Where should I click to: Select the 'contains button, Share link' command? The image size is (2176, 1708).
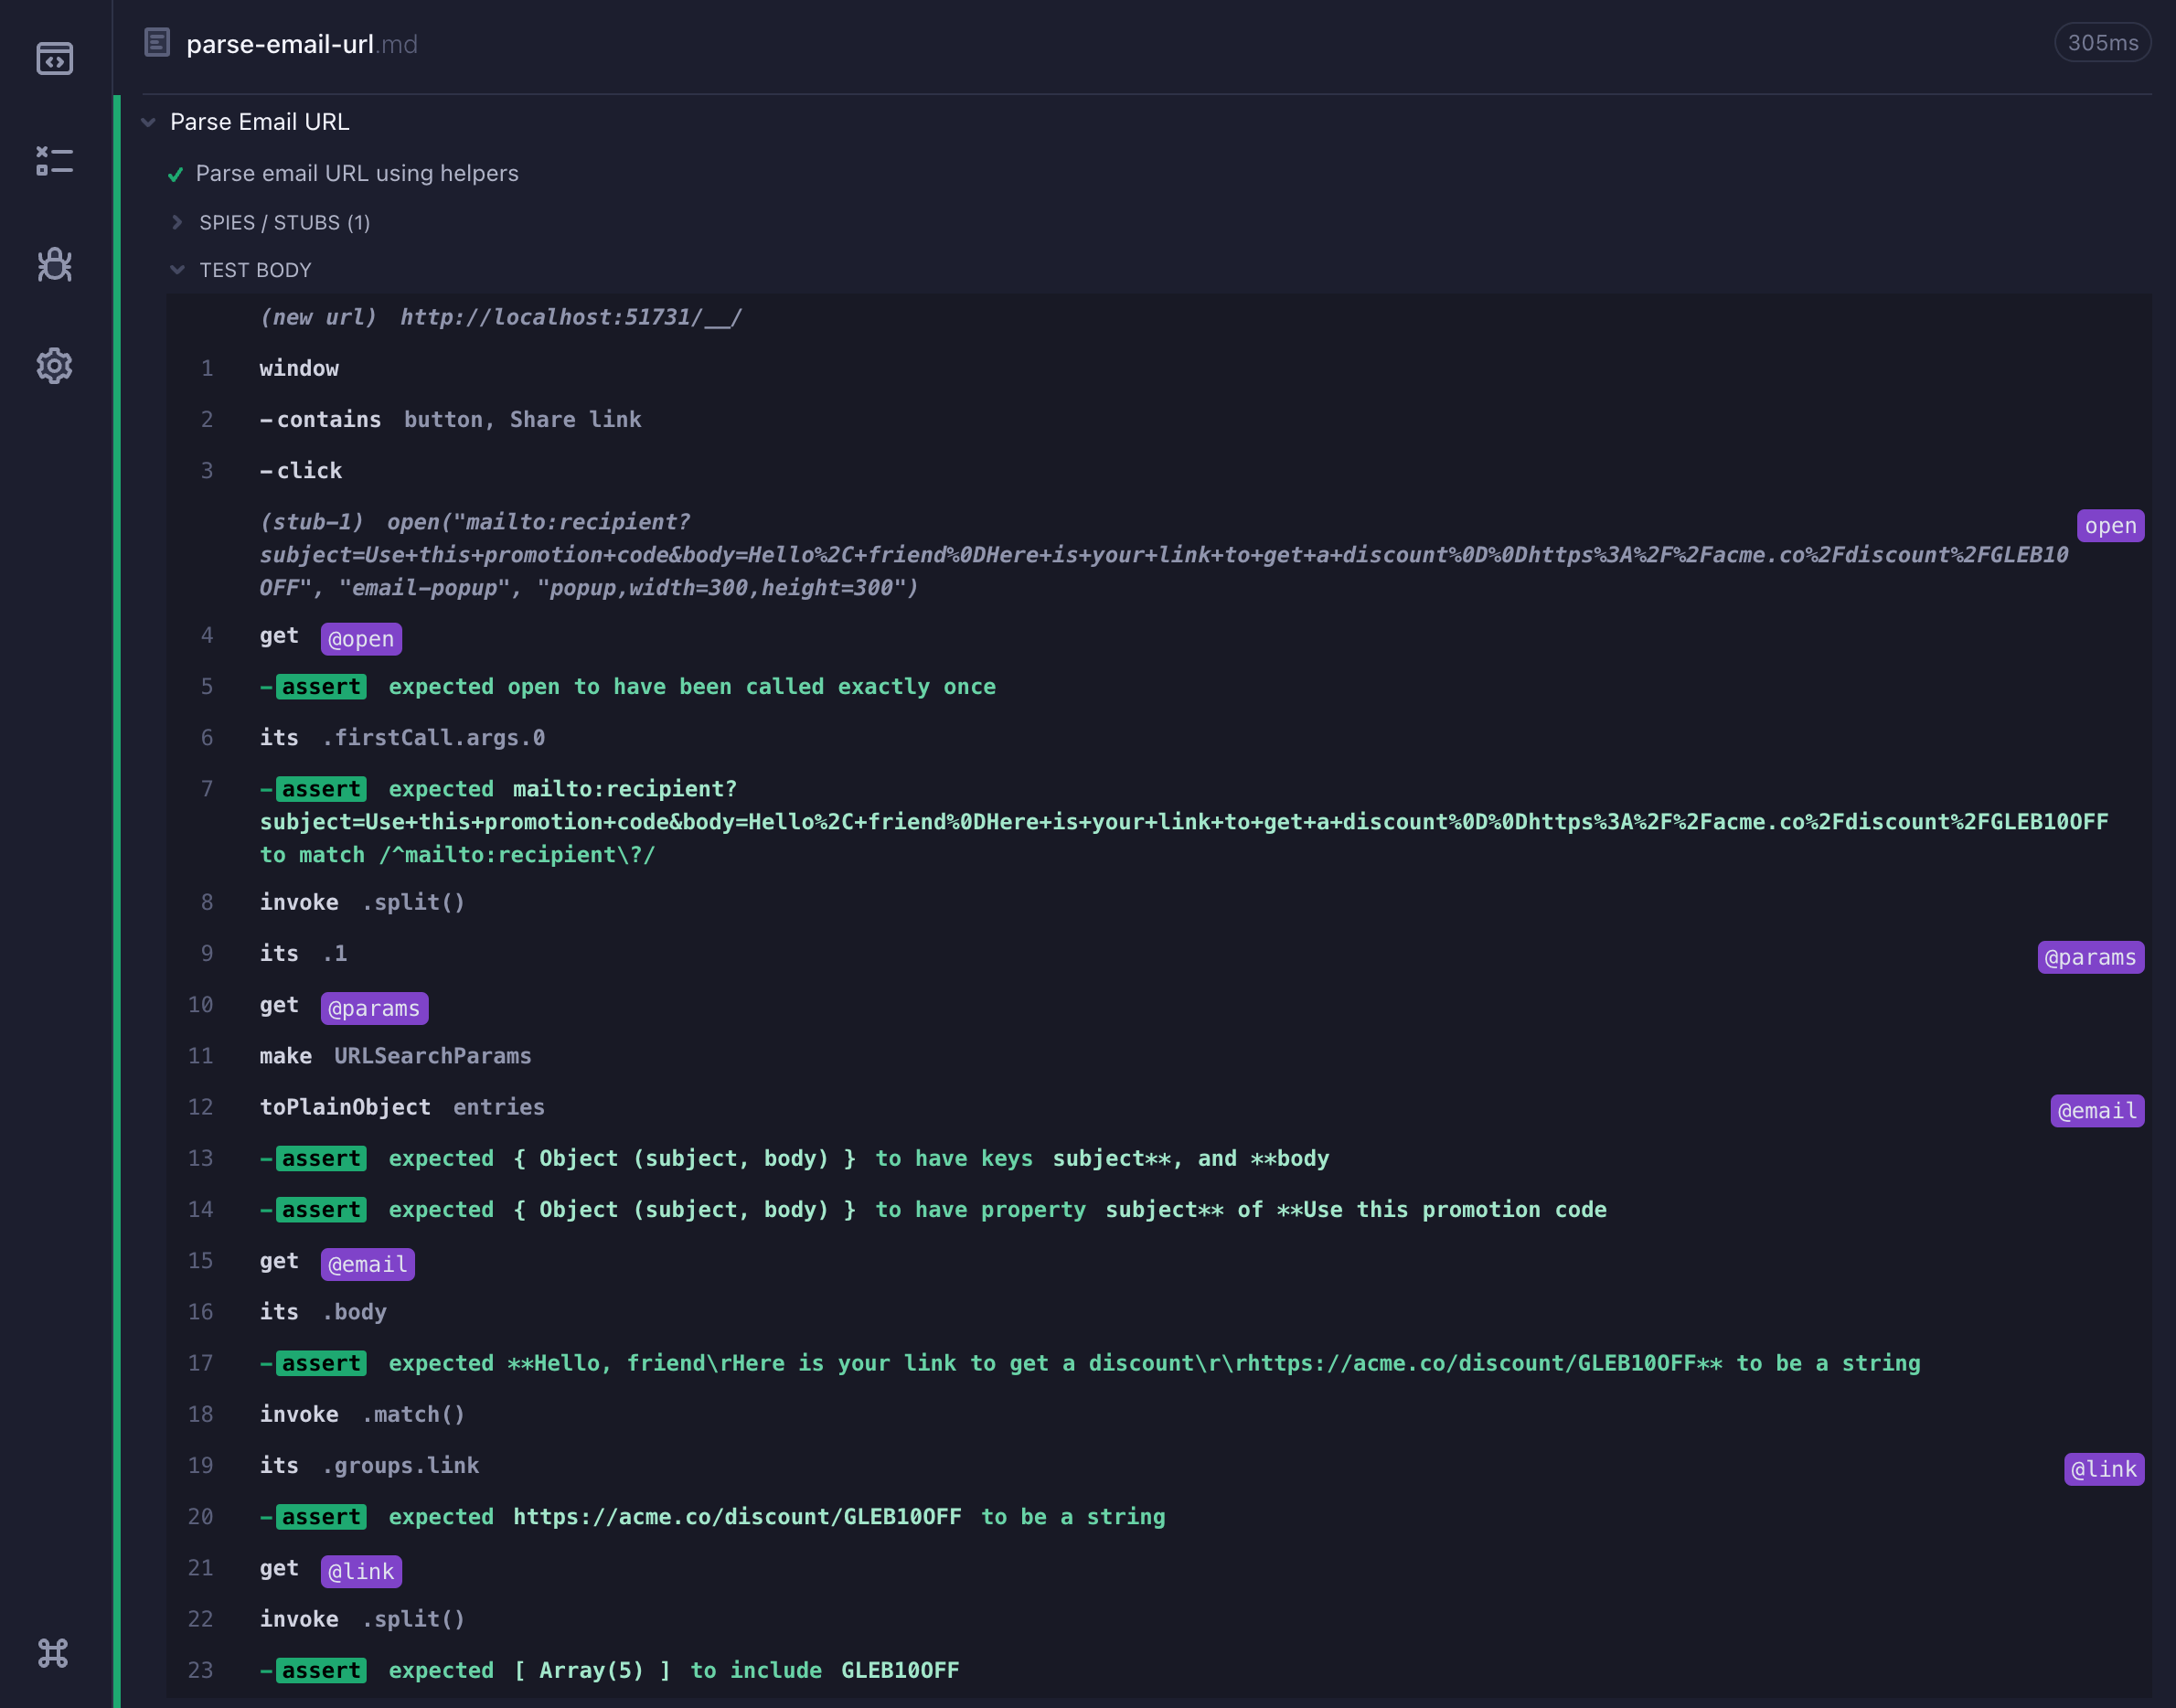(1158, 419)
